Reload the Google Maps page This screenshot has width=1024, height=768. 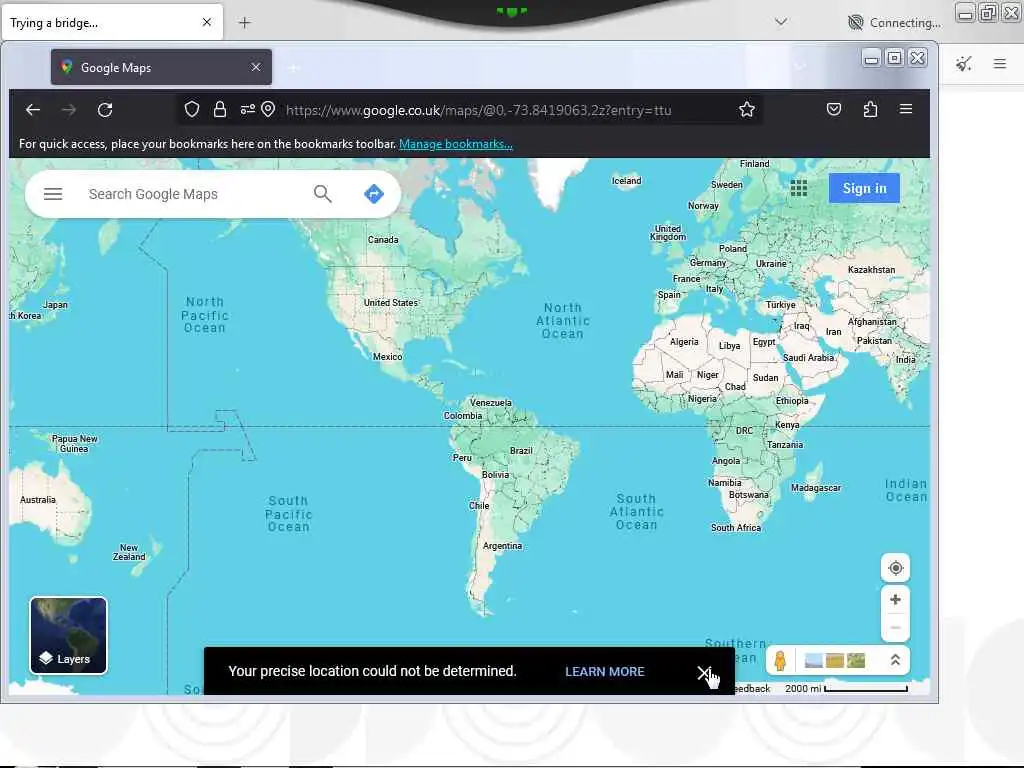[x=105, y=110]
